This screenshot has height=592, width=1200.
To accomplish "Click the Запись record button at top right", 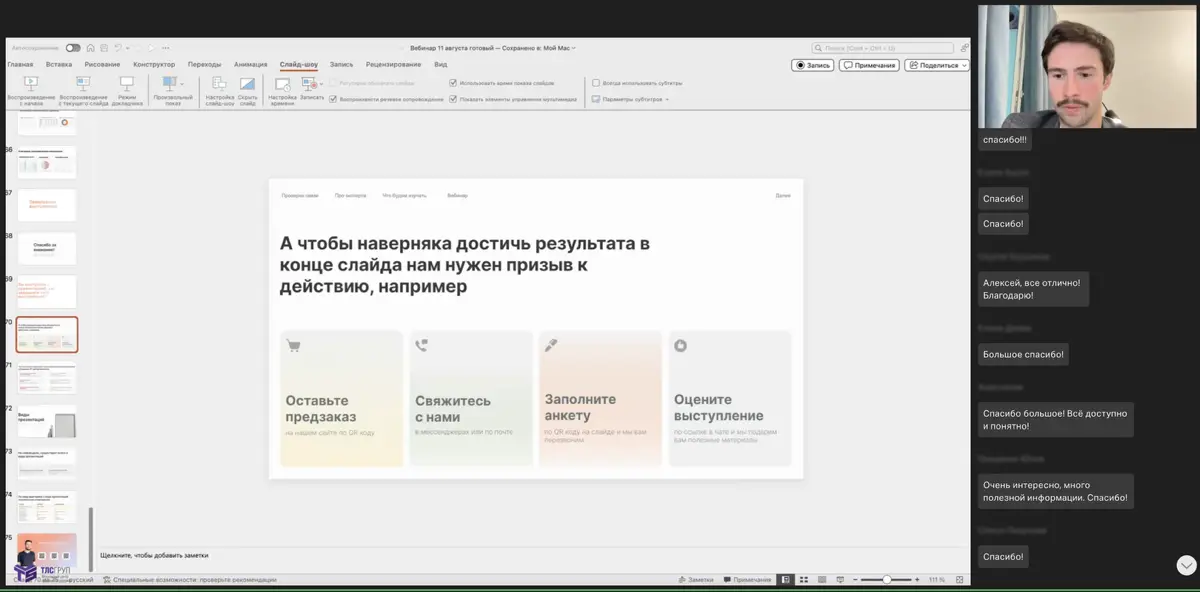I will coord(812,65).
